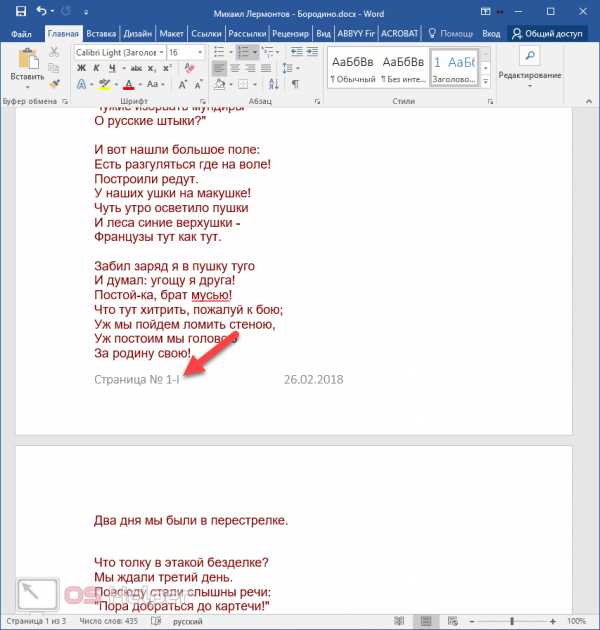Open the Шрифт dialog launcher
Screen dimensions: 600x630
[203, 102]
